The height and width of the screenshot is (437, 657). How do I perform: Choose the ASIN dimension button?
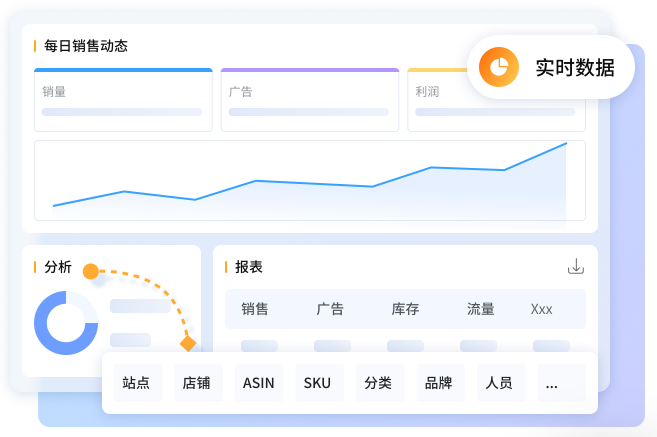click(x=258, y=382)
